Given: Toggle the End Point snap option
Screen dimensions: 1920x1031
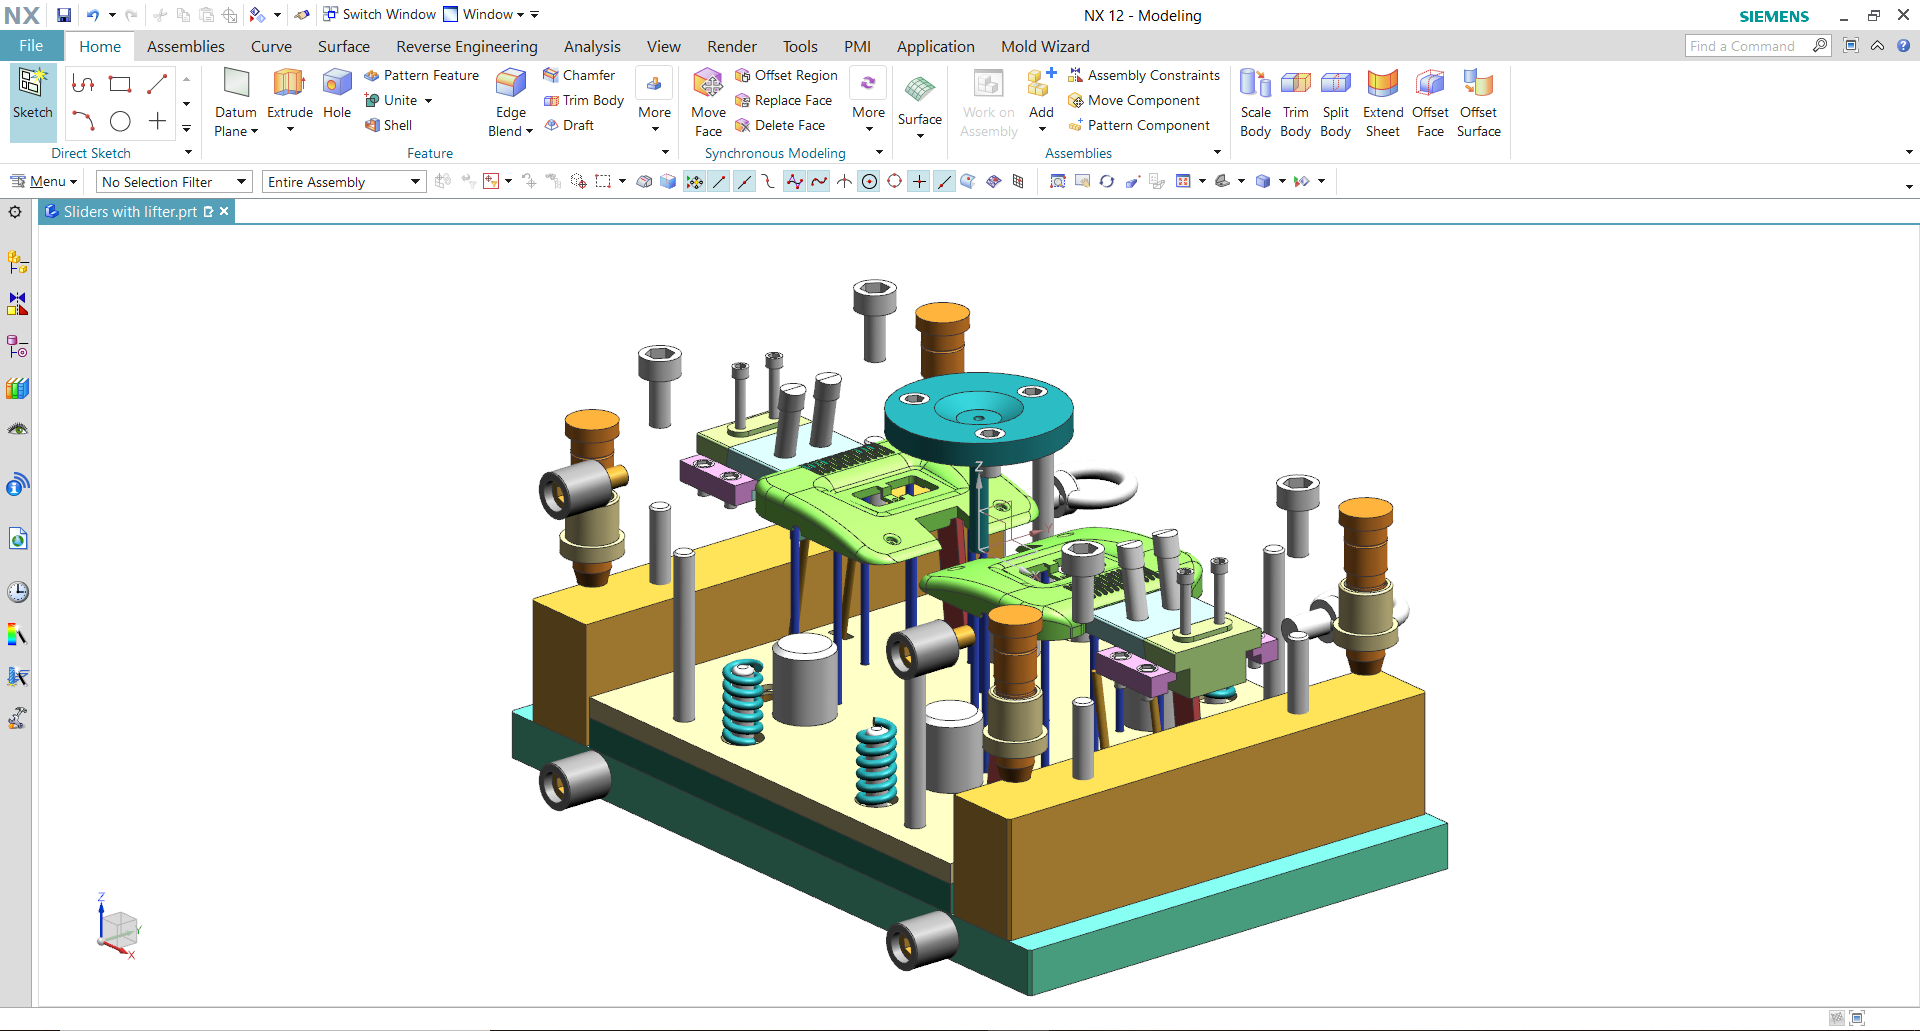Looking at the screenshot, I should point(719,181).
